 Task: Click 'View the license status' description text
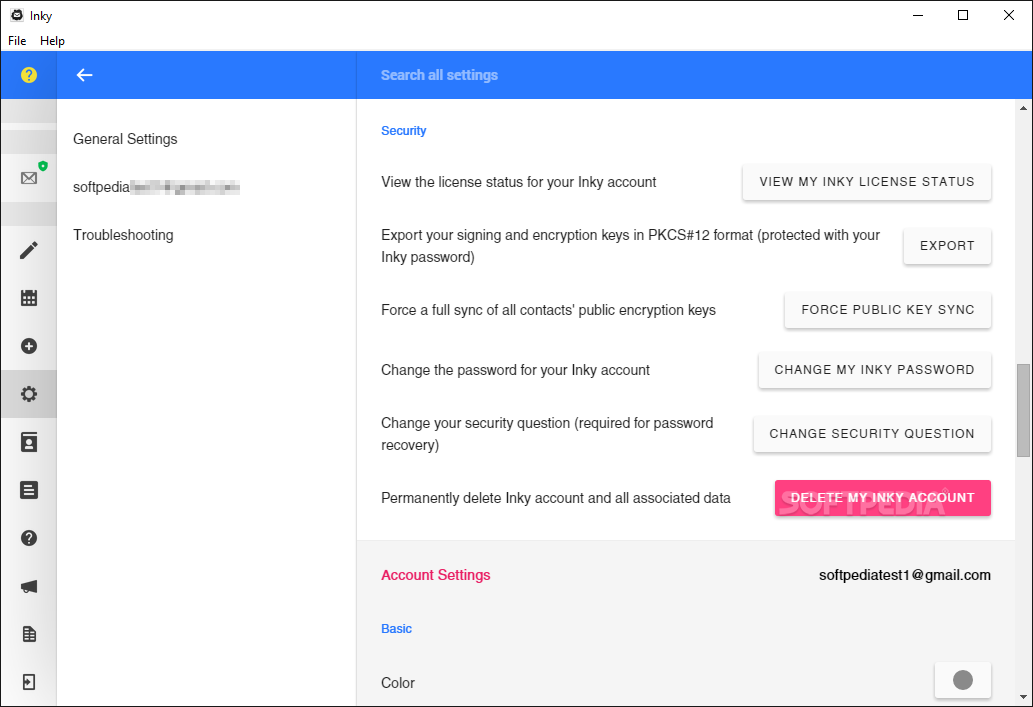pyautogui.click(x=518, y=182)
